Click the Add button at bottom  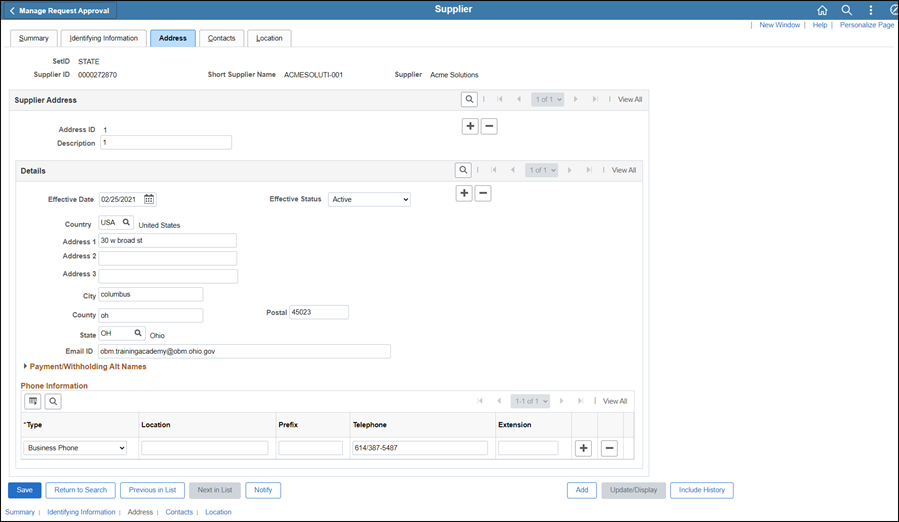tap(582, 490)
